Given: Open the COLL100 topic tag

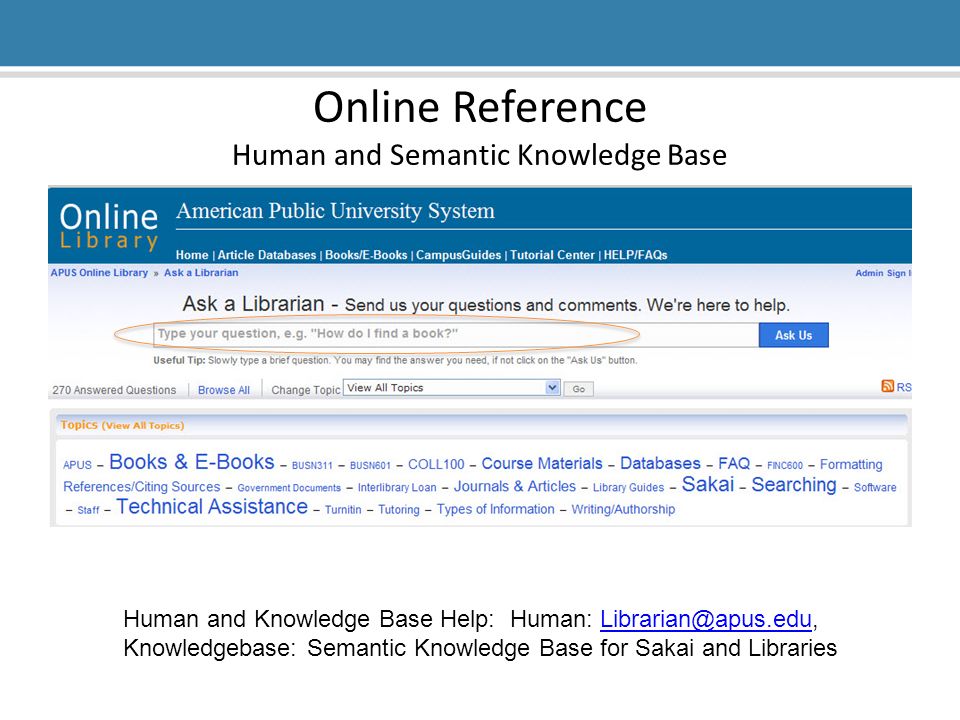Looking at the screenshot, I should [x=437, y=464].
